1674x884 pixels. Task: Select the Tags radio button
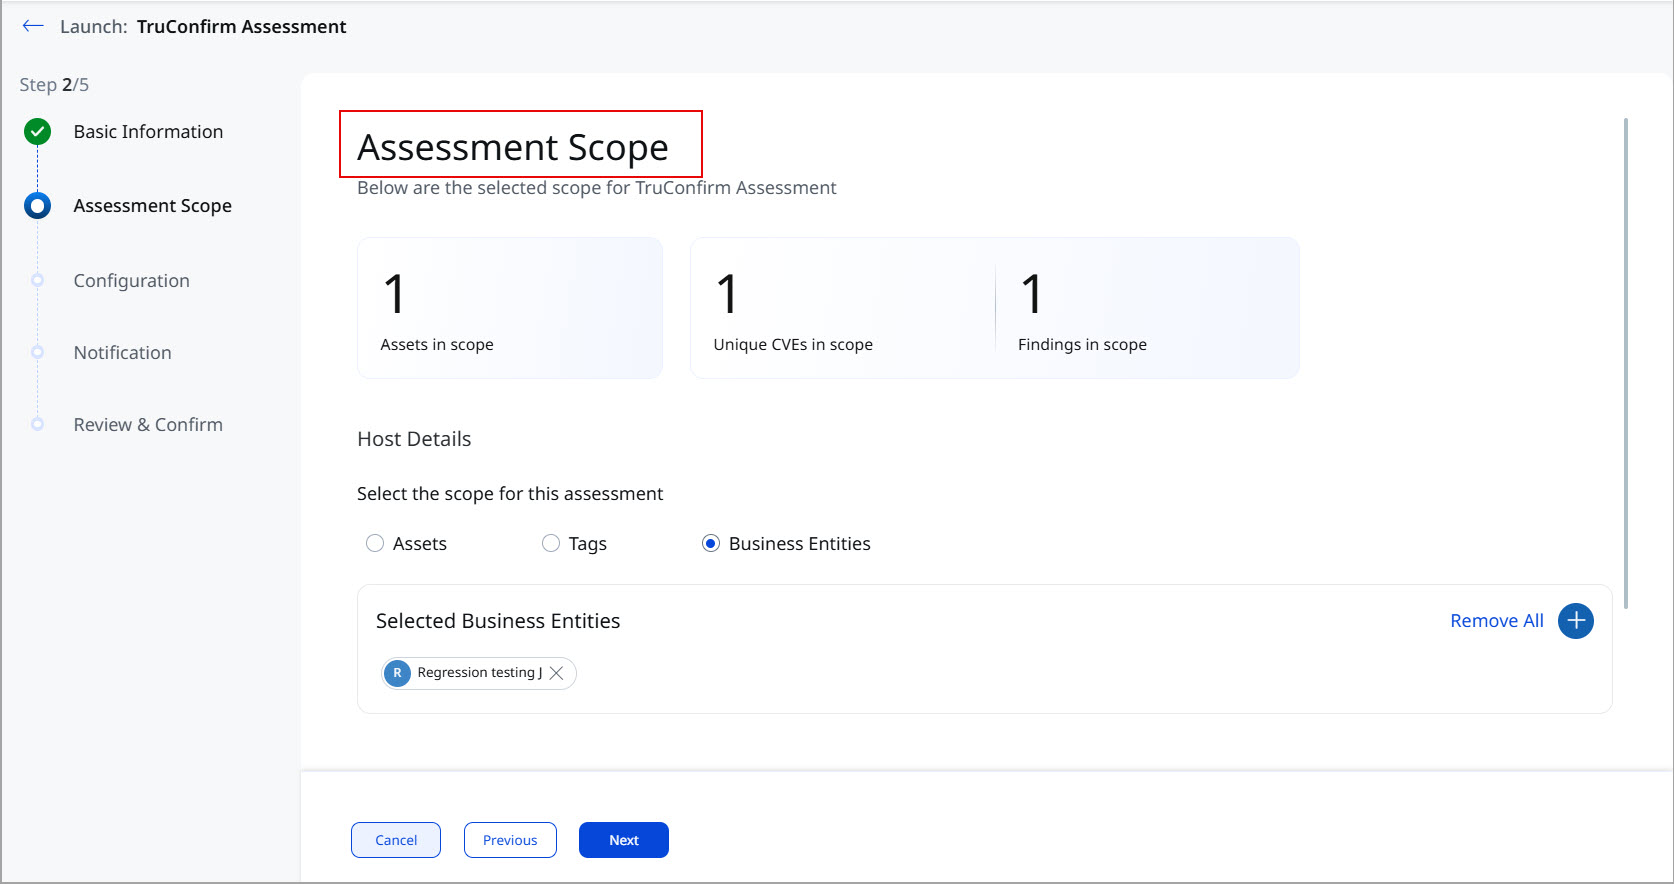coord(551,543)
